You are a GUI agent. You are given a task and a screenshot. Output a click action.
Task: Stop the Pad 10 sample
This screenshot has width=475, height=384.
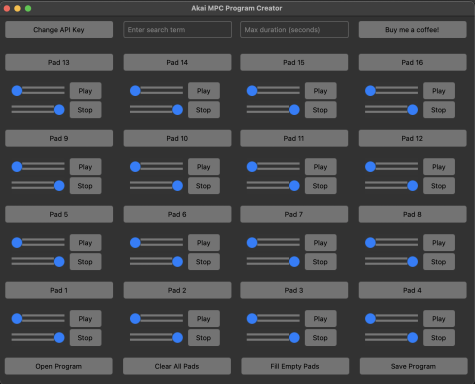(204, 186)
